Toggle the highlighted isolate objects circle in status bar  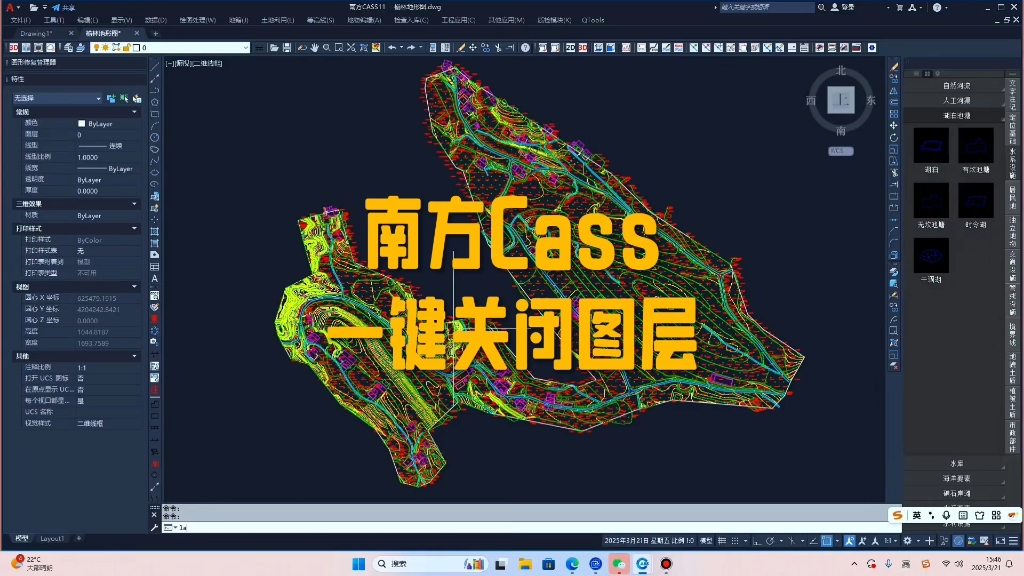(x=958, y=541)
